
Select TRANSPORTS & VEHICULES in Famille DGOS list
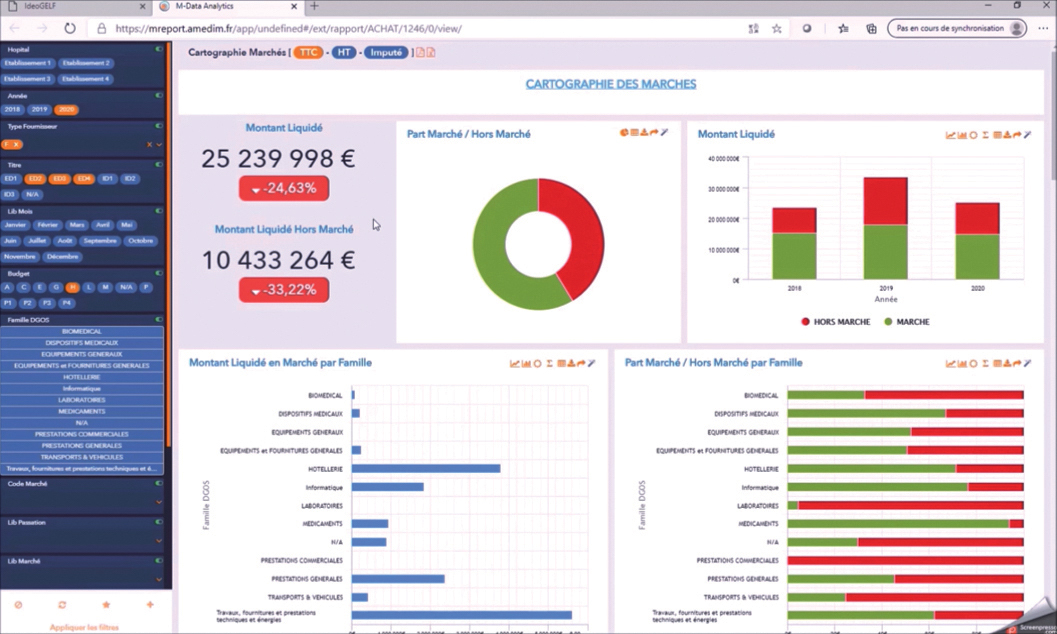[82, 457]
